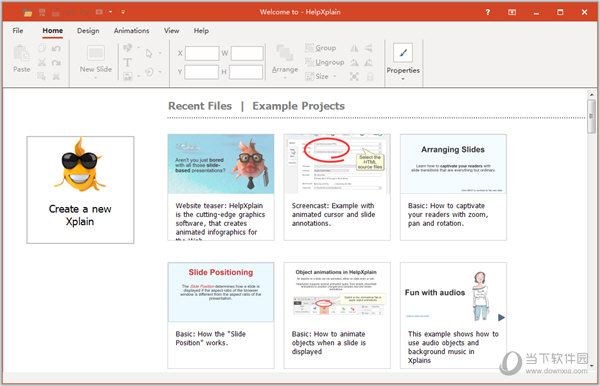The width and height of the screenshot is (600, 386).
Task: Open the Help tab
Action: pos(201,31)
